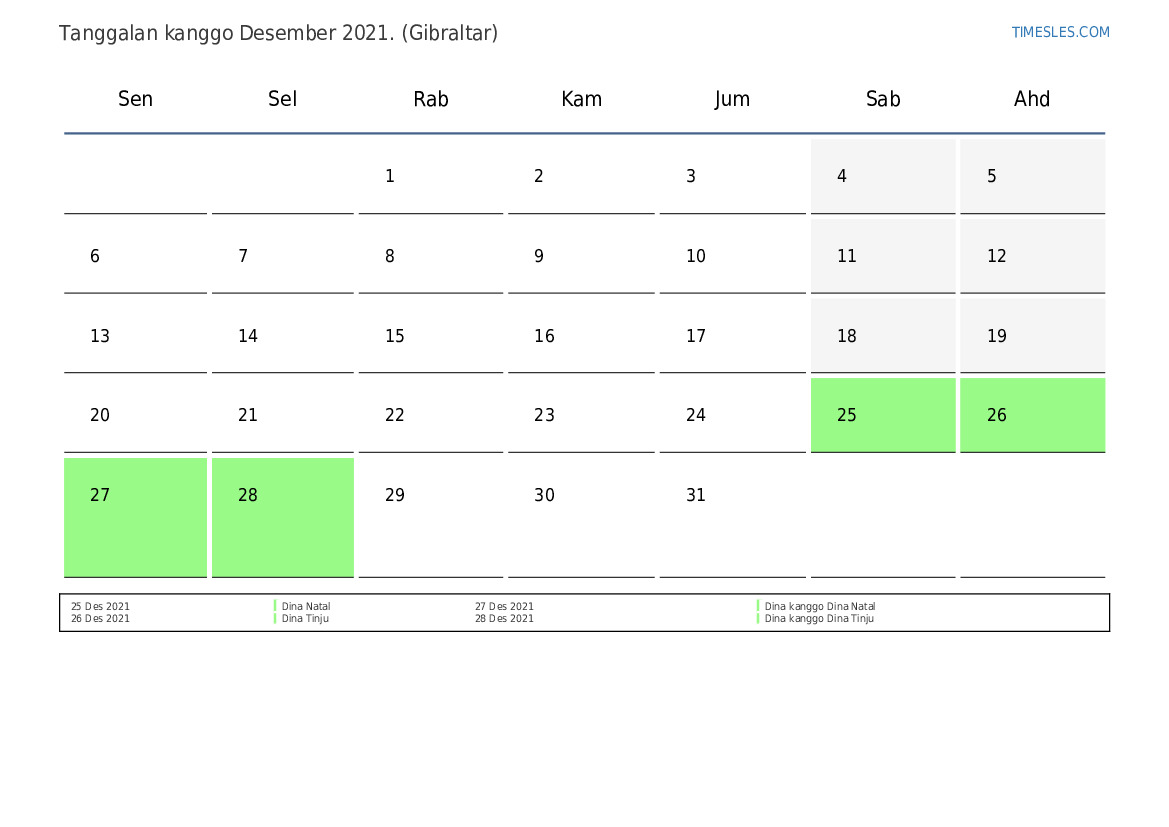Select the green December 25 cell
Image resolution: width=1169 pixels, height=827 pixels.
pos(883,415)
